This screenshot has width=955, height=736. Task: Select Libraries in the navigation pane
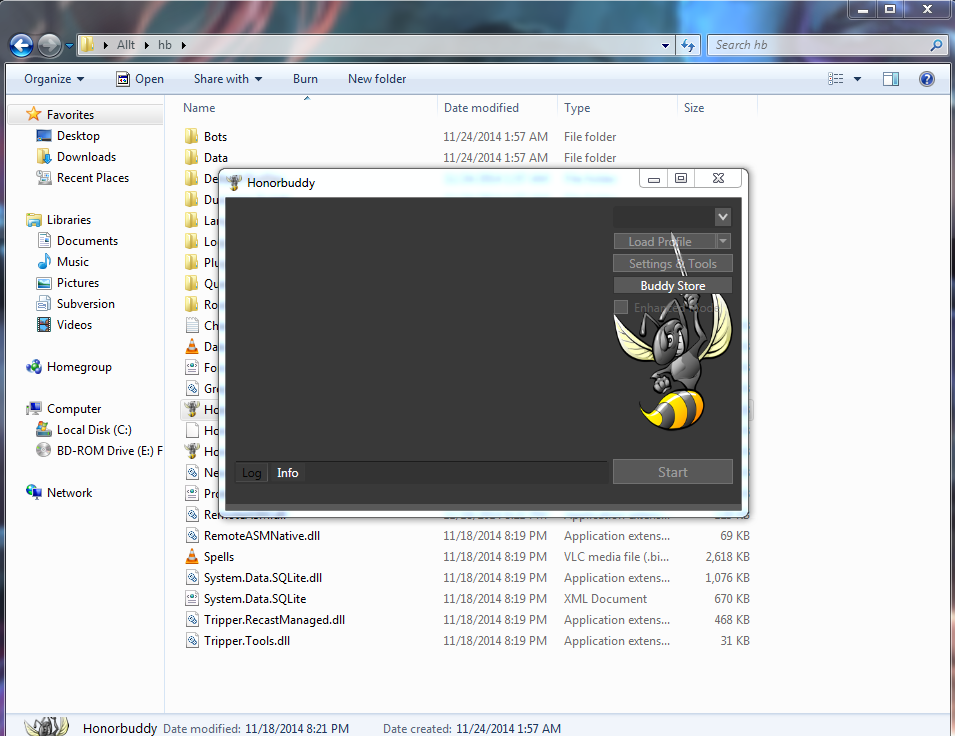(x=69, y=220)
